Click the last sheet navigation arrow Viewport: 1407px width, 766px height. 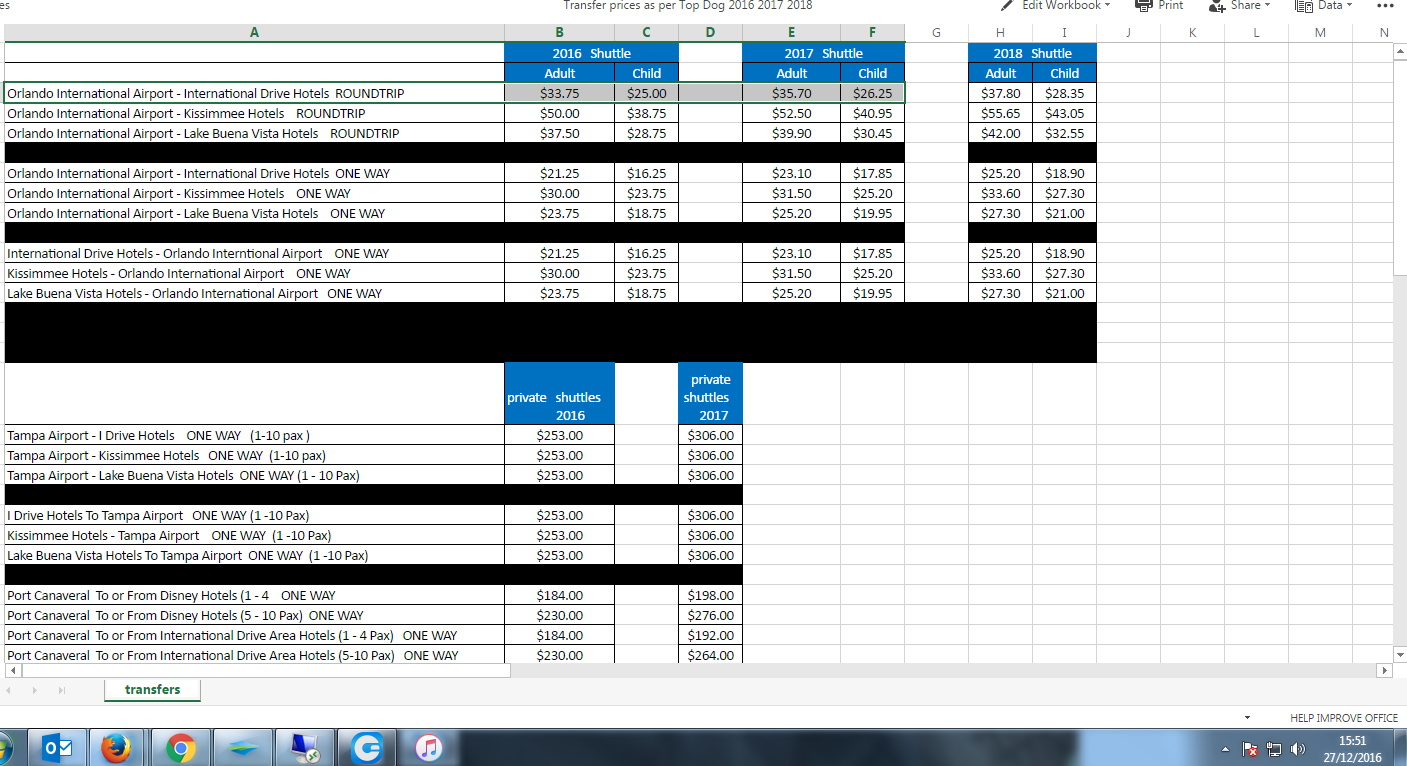(62, 691)
